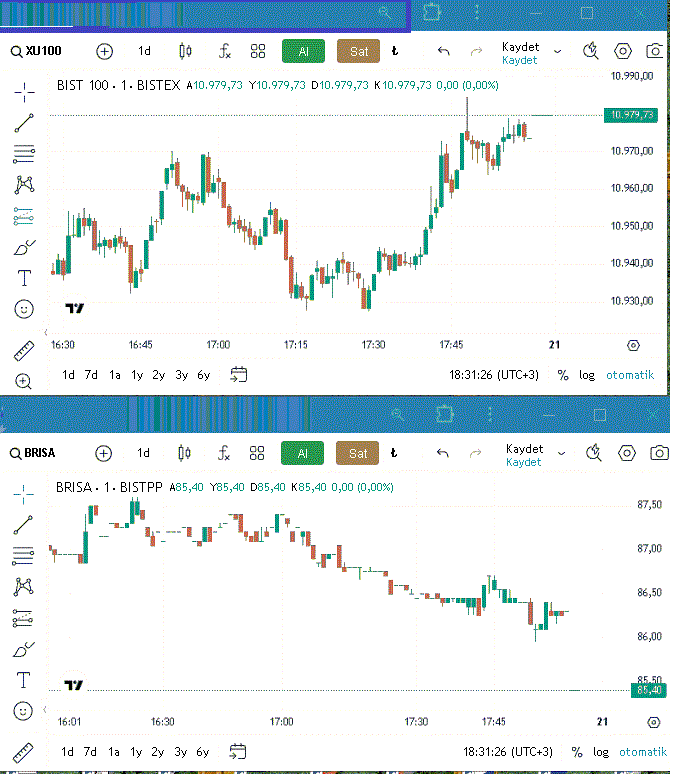Open the candlestick chart type menu in XU100 toolbar
679x783 pixels.
click(185, 51)
